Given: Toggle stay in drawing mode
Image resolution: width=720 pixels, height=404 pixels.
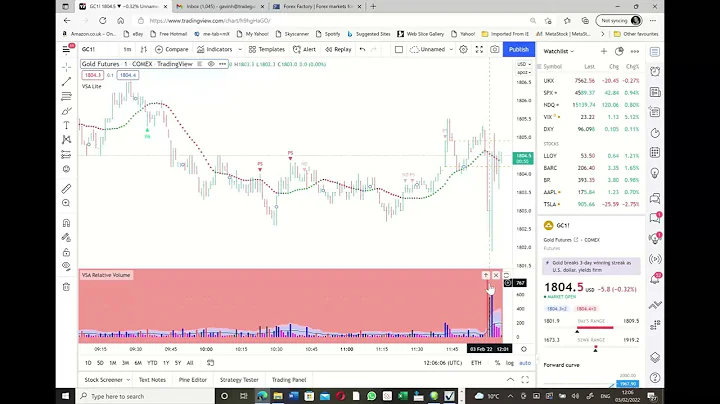Looking at the screenshot, I should pos(66,237).
